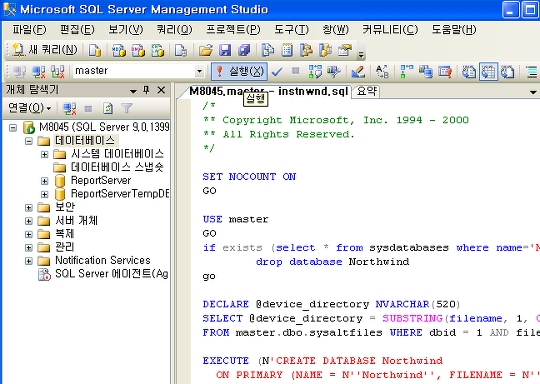Show the Summary page via the toolbar icon

(287, 50)
